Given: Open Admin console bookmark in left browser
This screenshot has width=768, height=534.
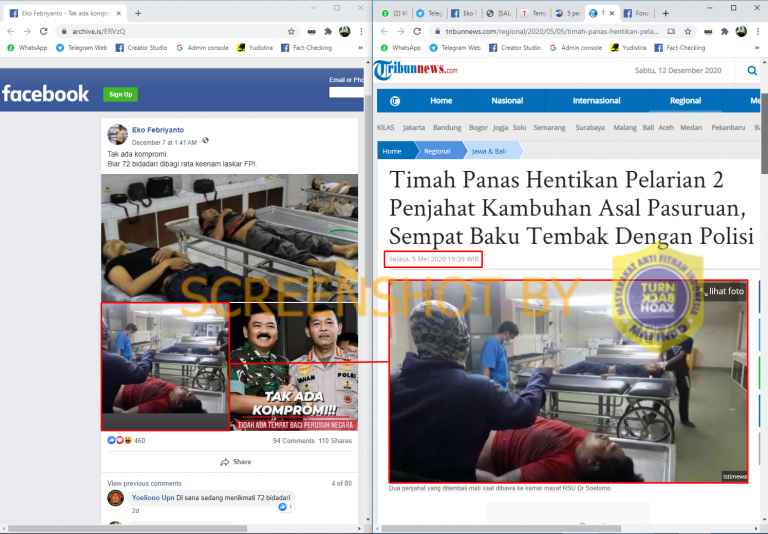Looking at the screenshot, I should [202, 48].
